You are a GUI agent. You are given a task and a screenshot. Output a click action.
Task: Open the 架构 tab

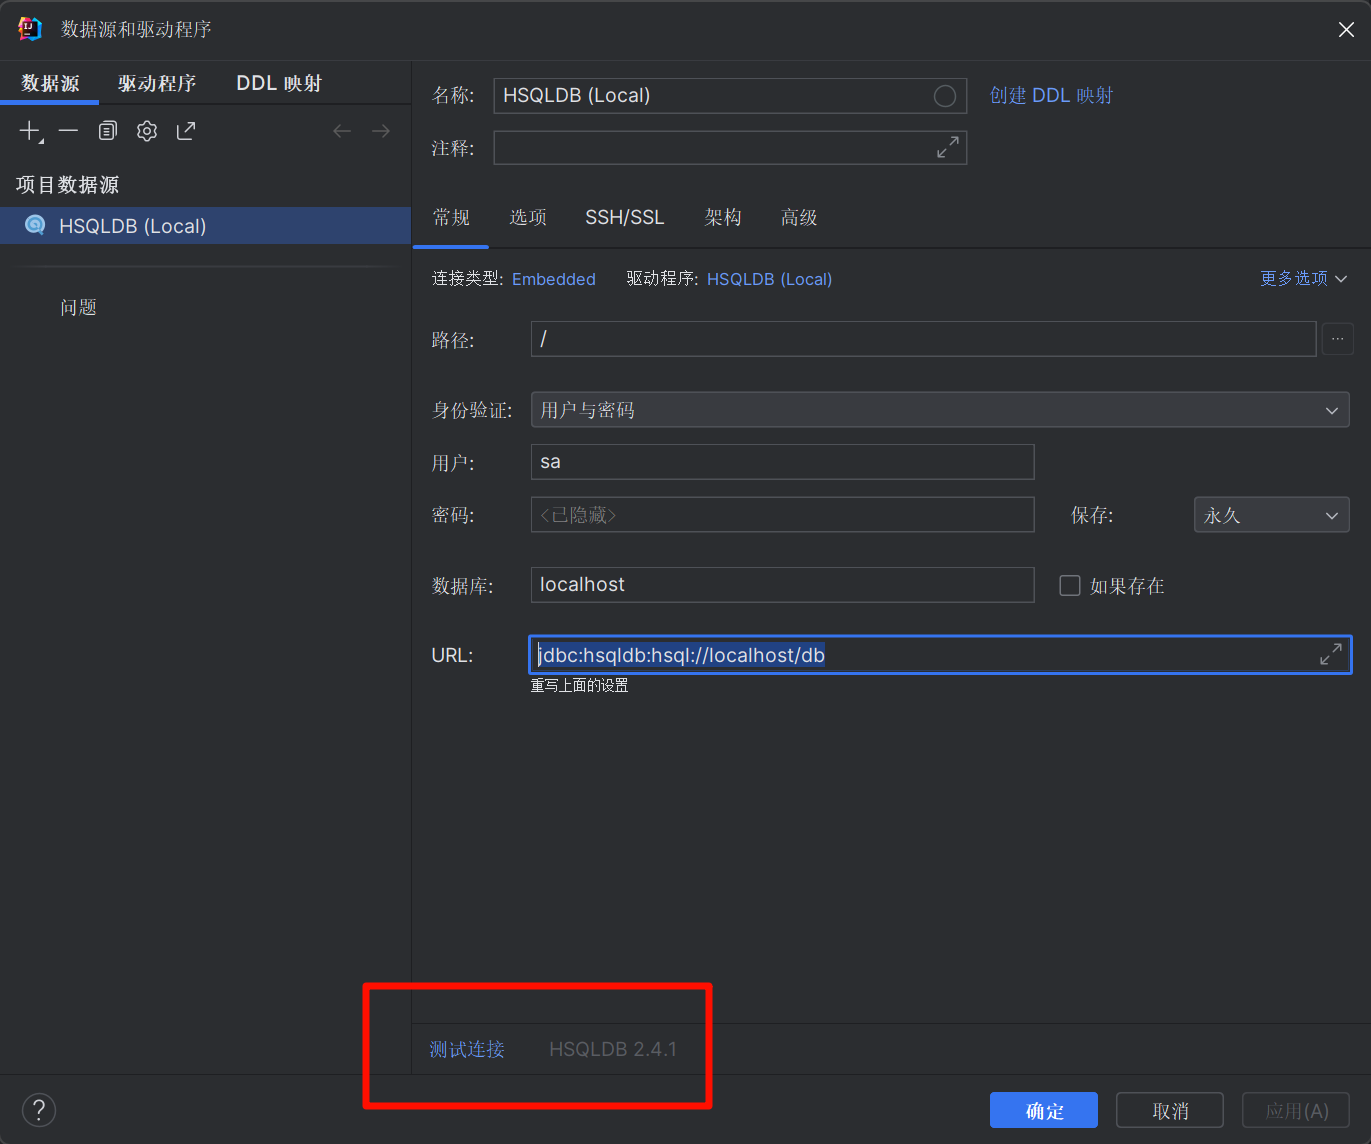(723, 217)
